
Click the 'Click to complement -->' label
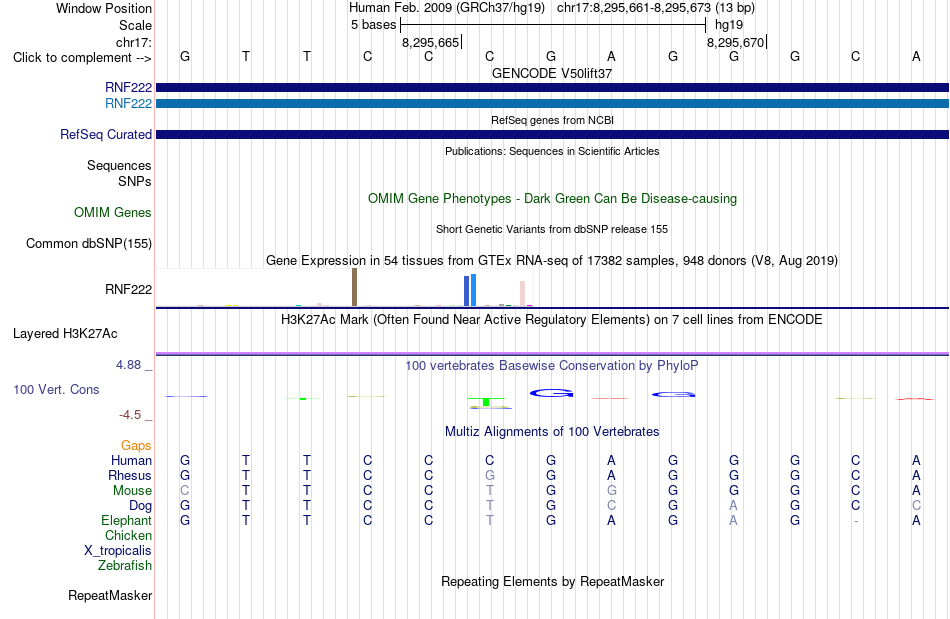(82, 58)
